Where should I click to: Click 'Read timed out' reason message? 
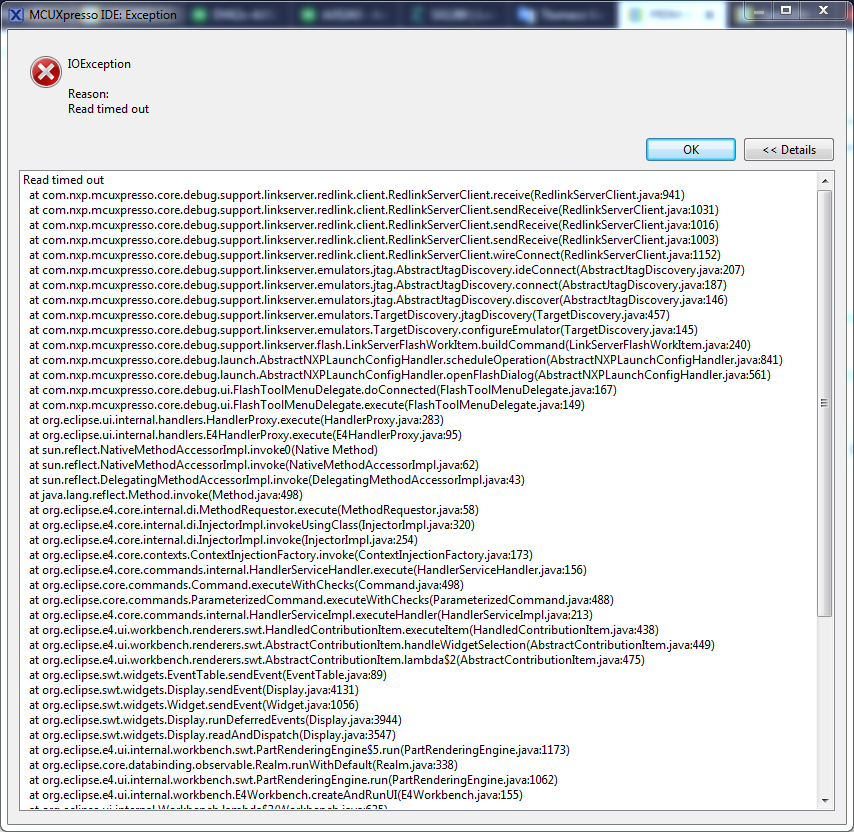[108, 109]
